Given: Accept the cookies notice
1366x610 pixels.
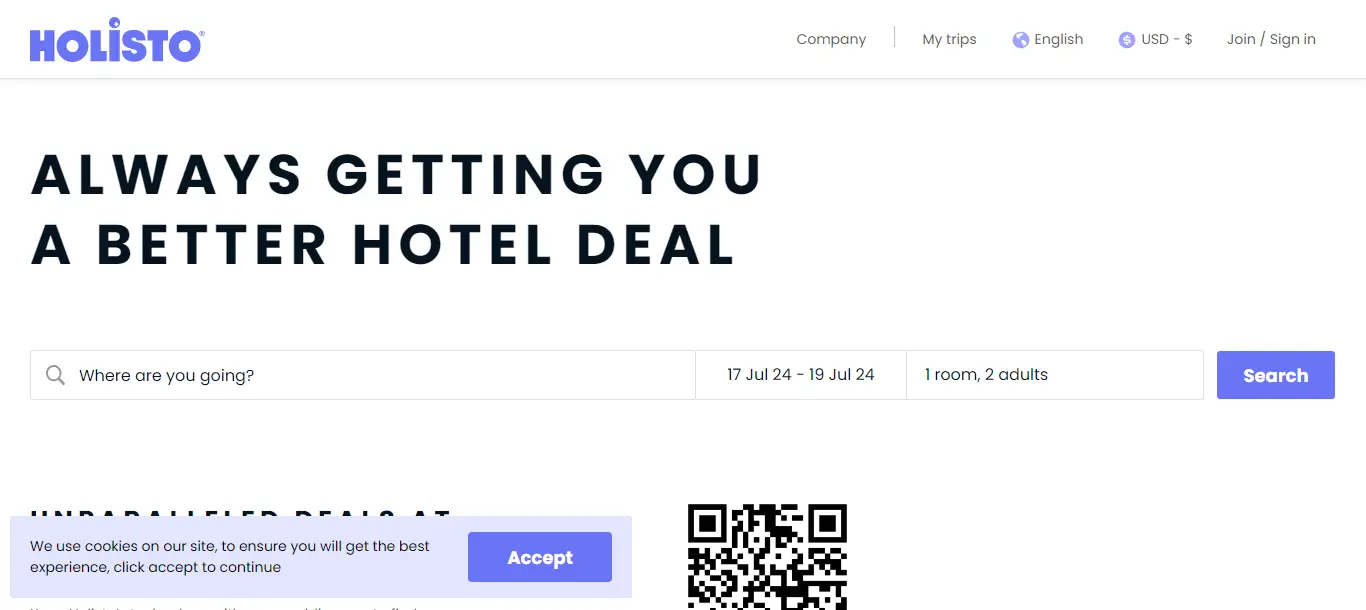Looking at the screenshot, I should point(539,557).
